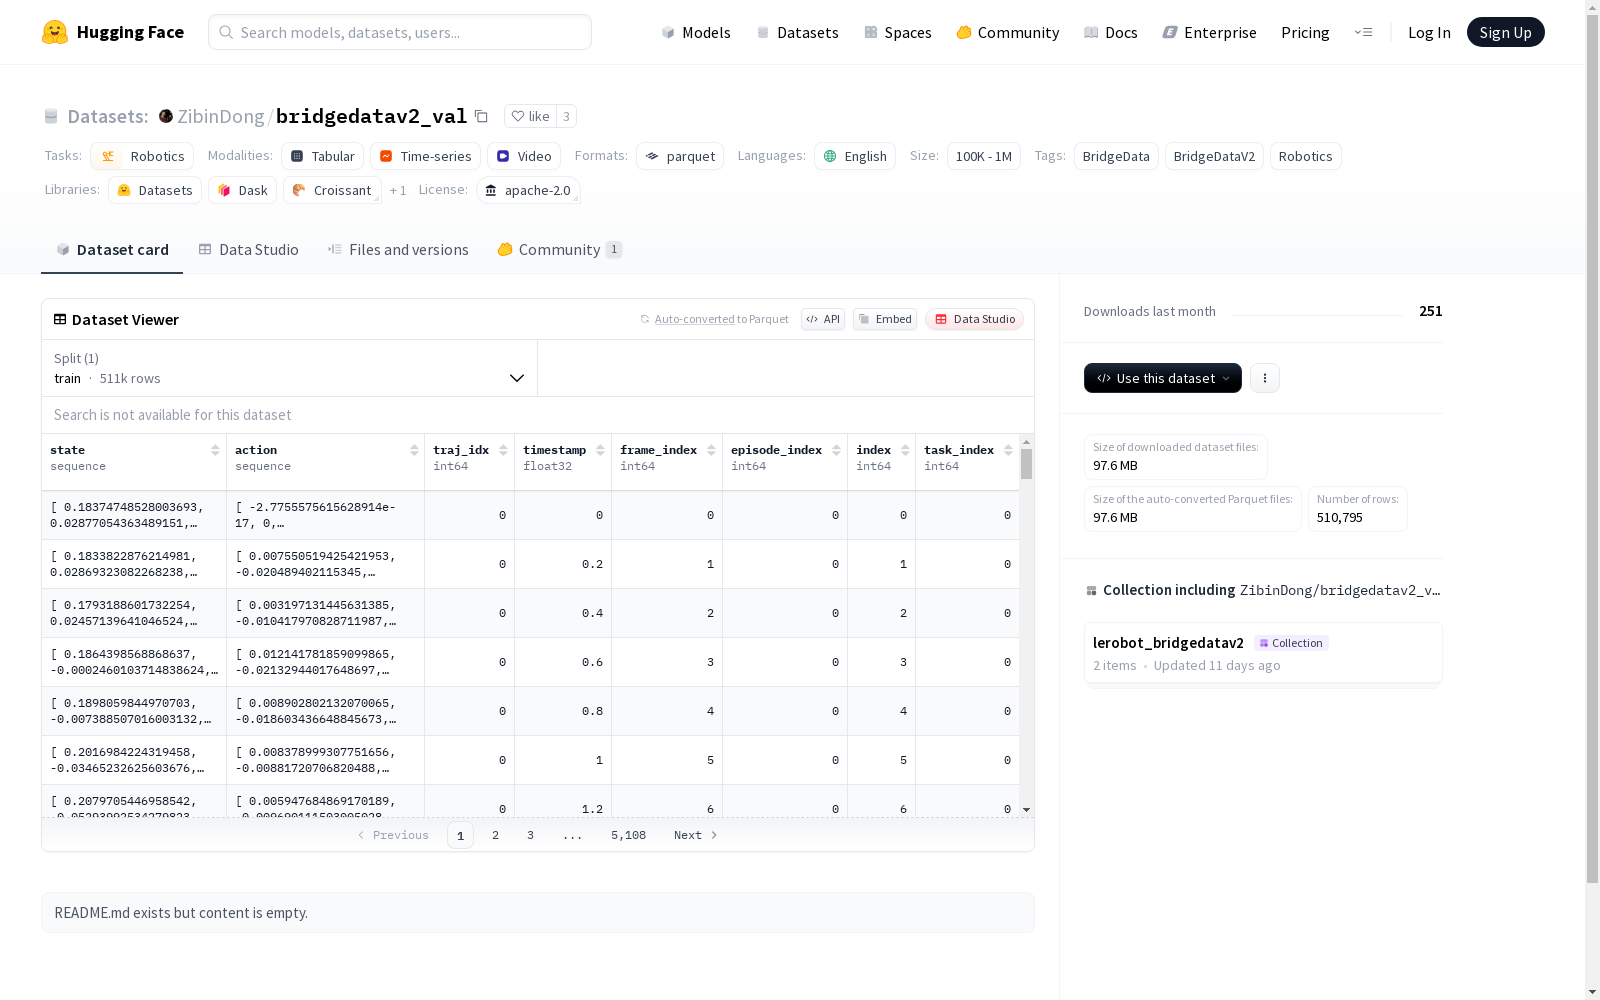This screenshot has height=1000, width=1600.
Task: Sort the state column
Action: point(215,450)
